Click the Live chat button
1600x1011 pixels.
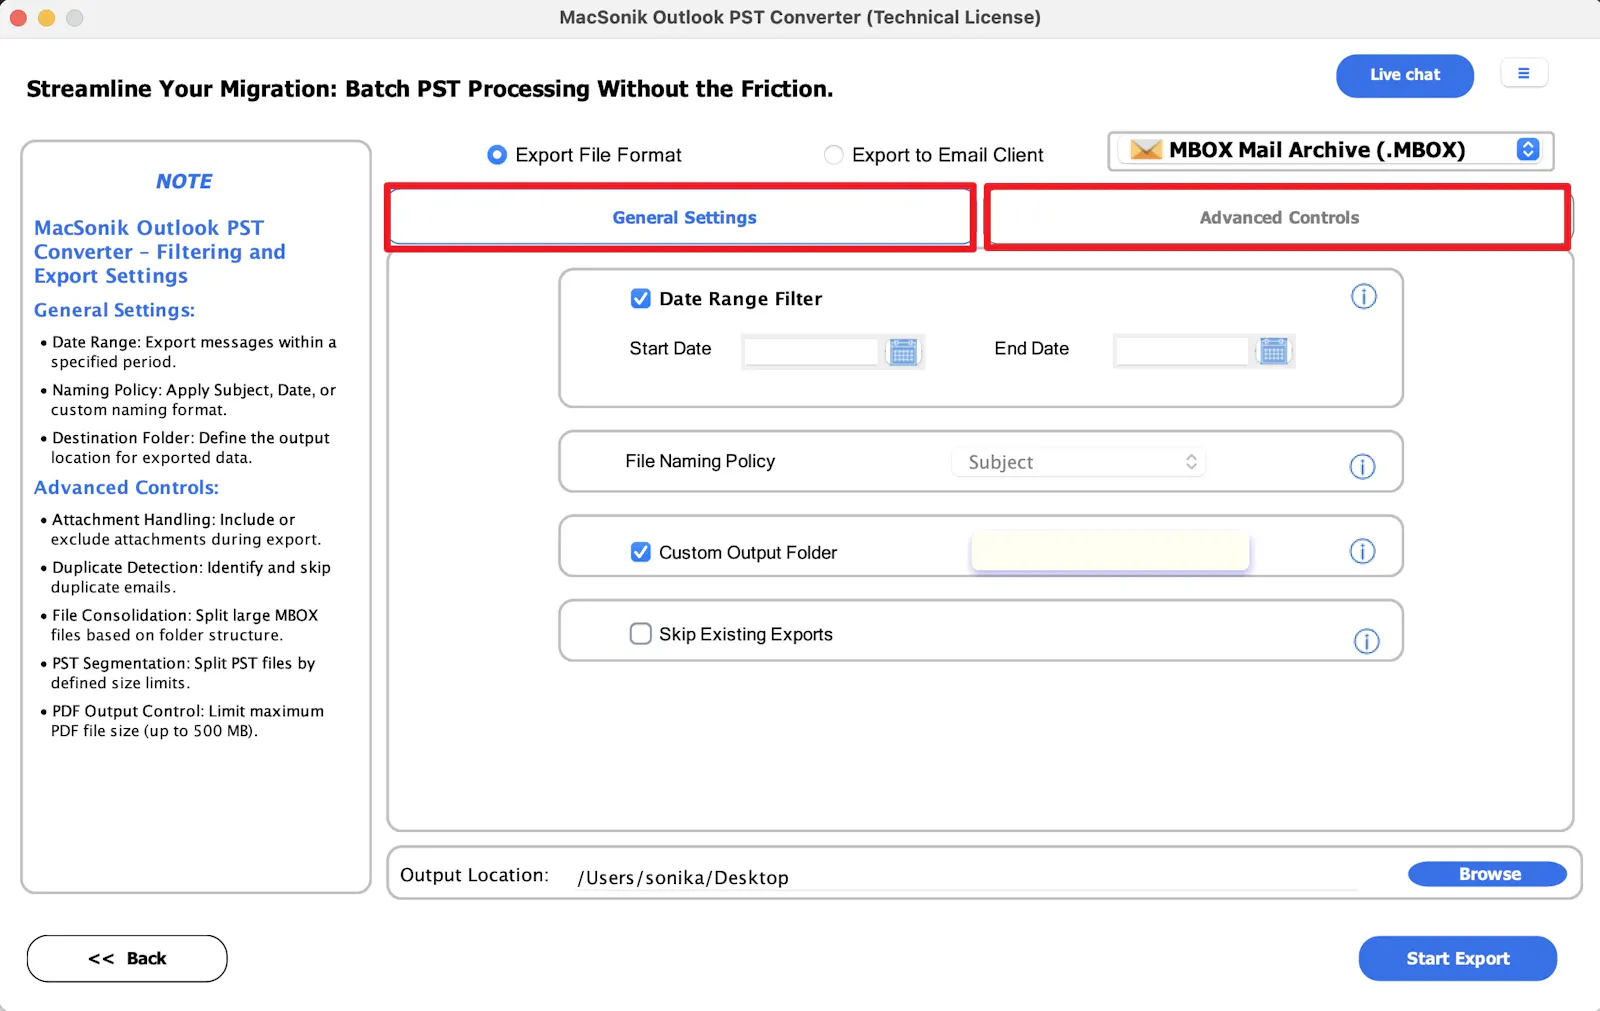[x=1405, y=75]
